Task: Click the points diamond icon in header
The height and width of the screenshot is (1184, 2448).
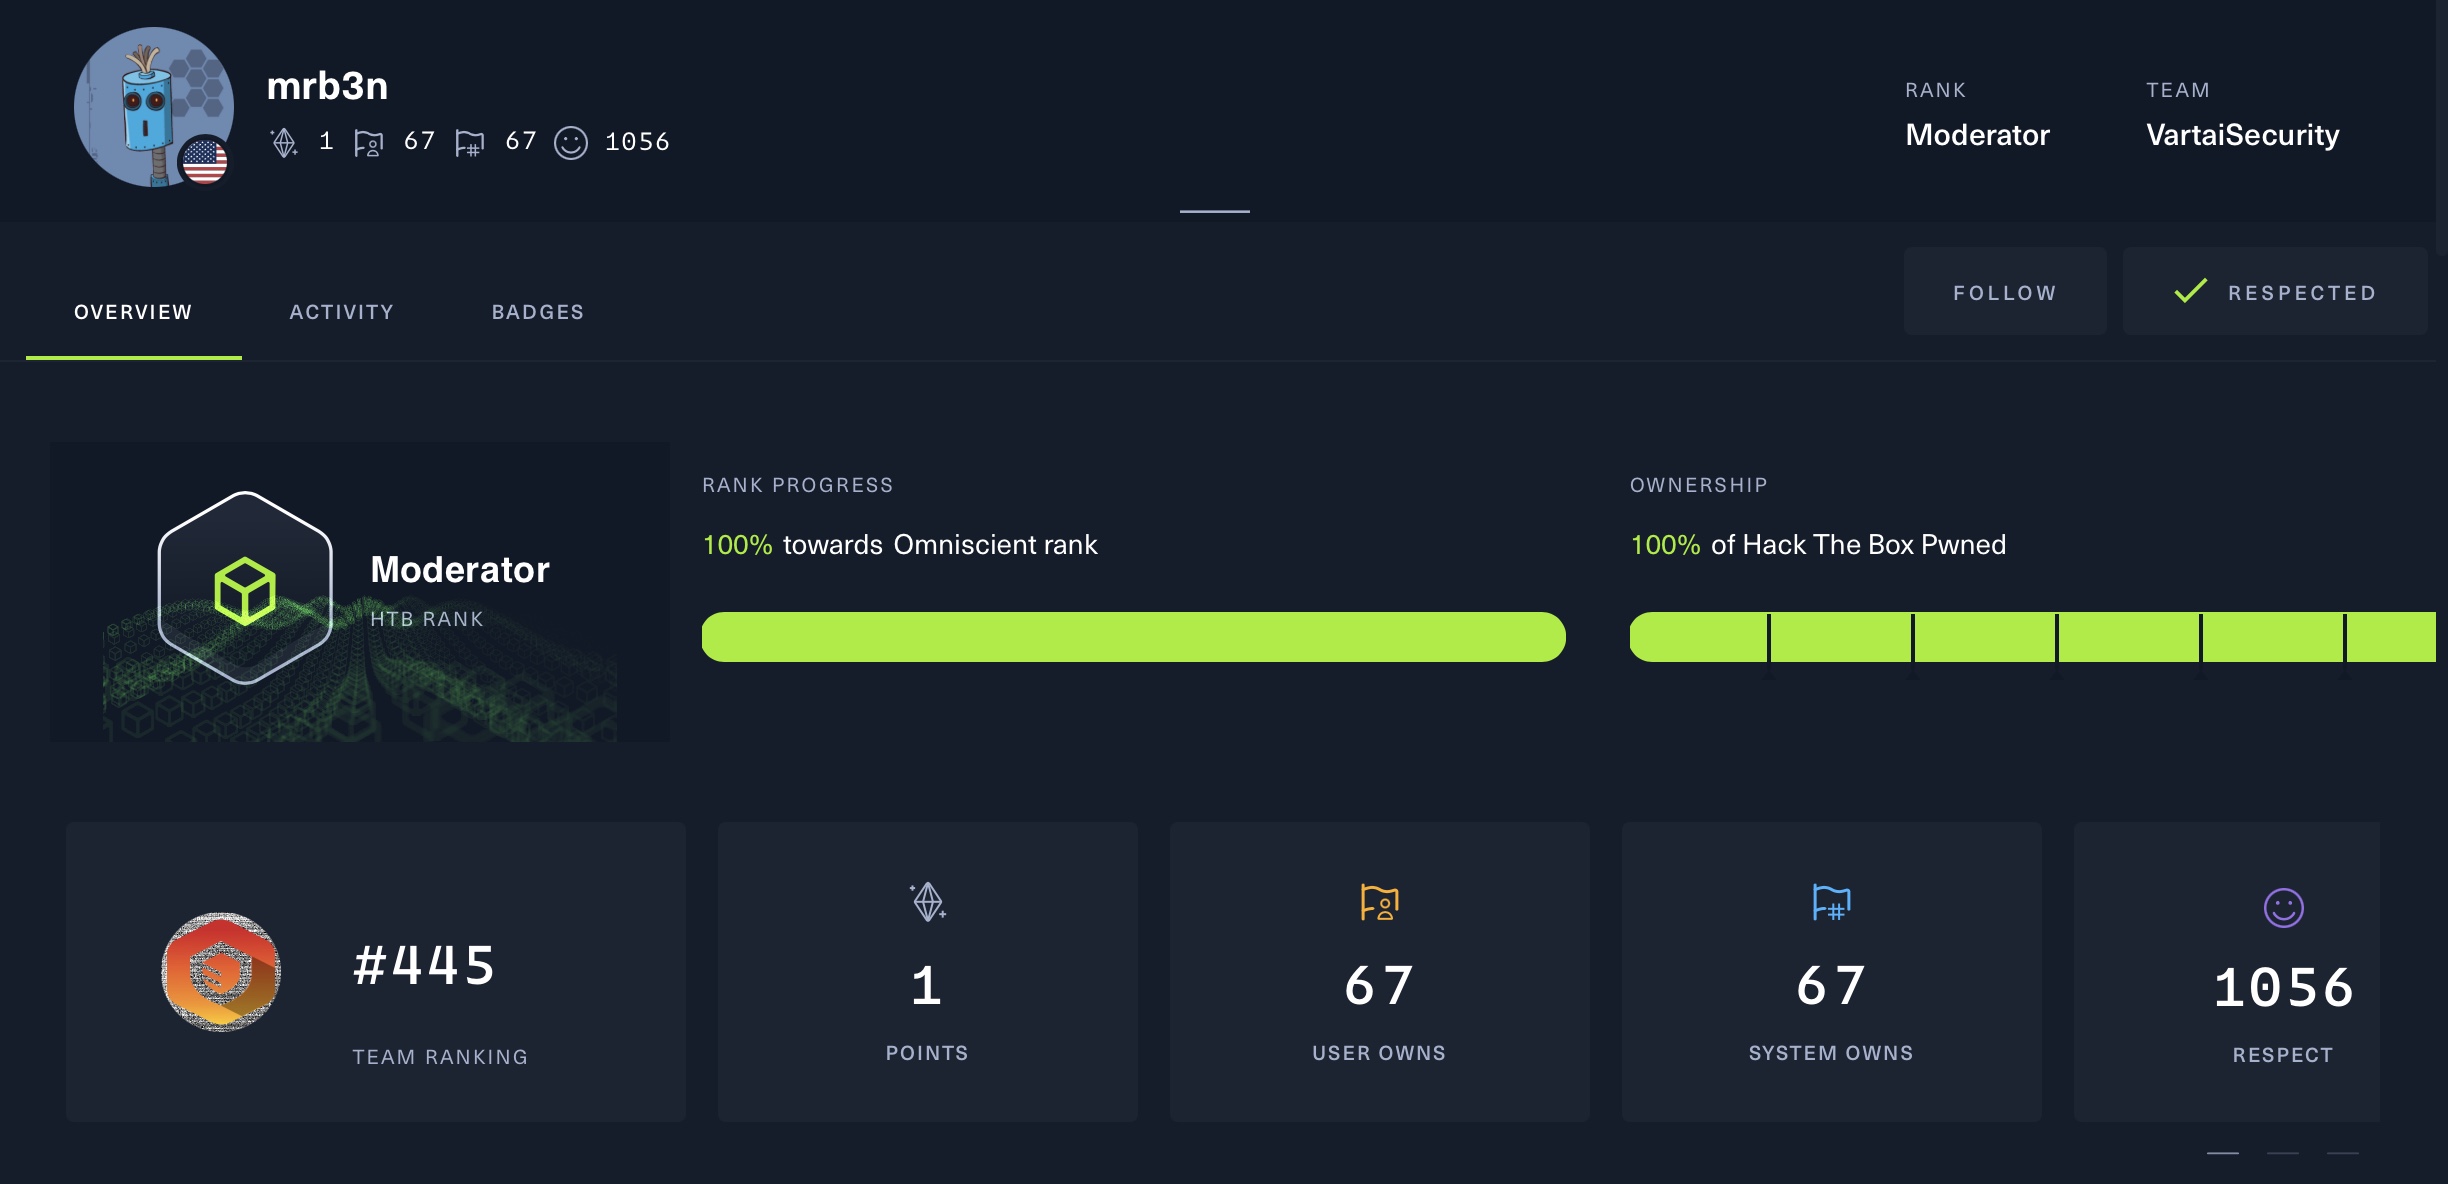Action: click(x=284, y=143)
